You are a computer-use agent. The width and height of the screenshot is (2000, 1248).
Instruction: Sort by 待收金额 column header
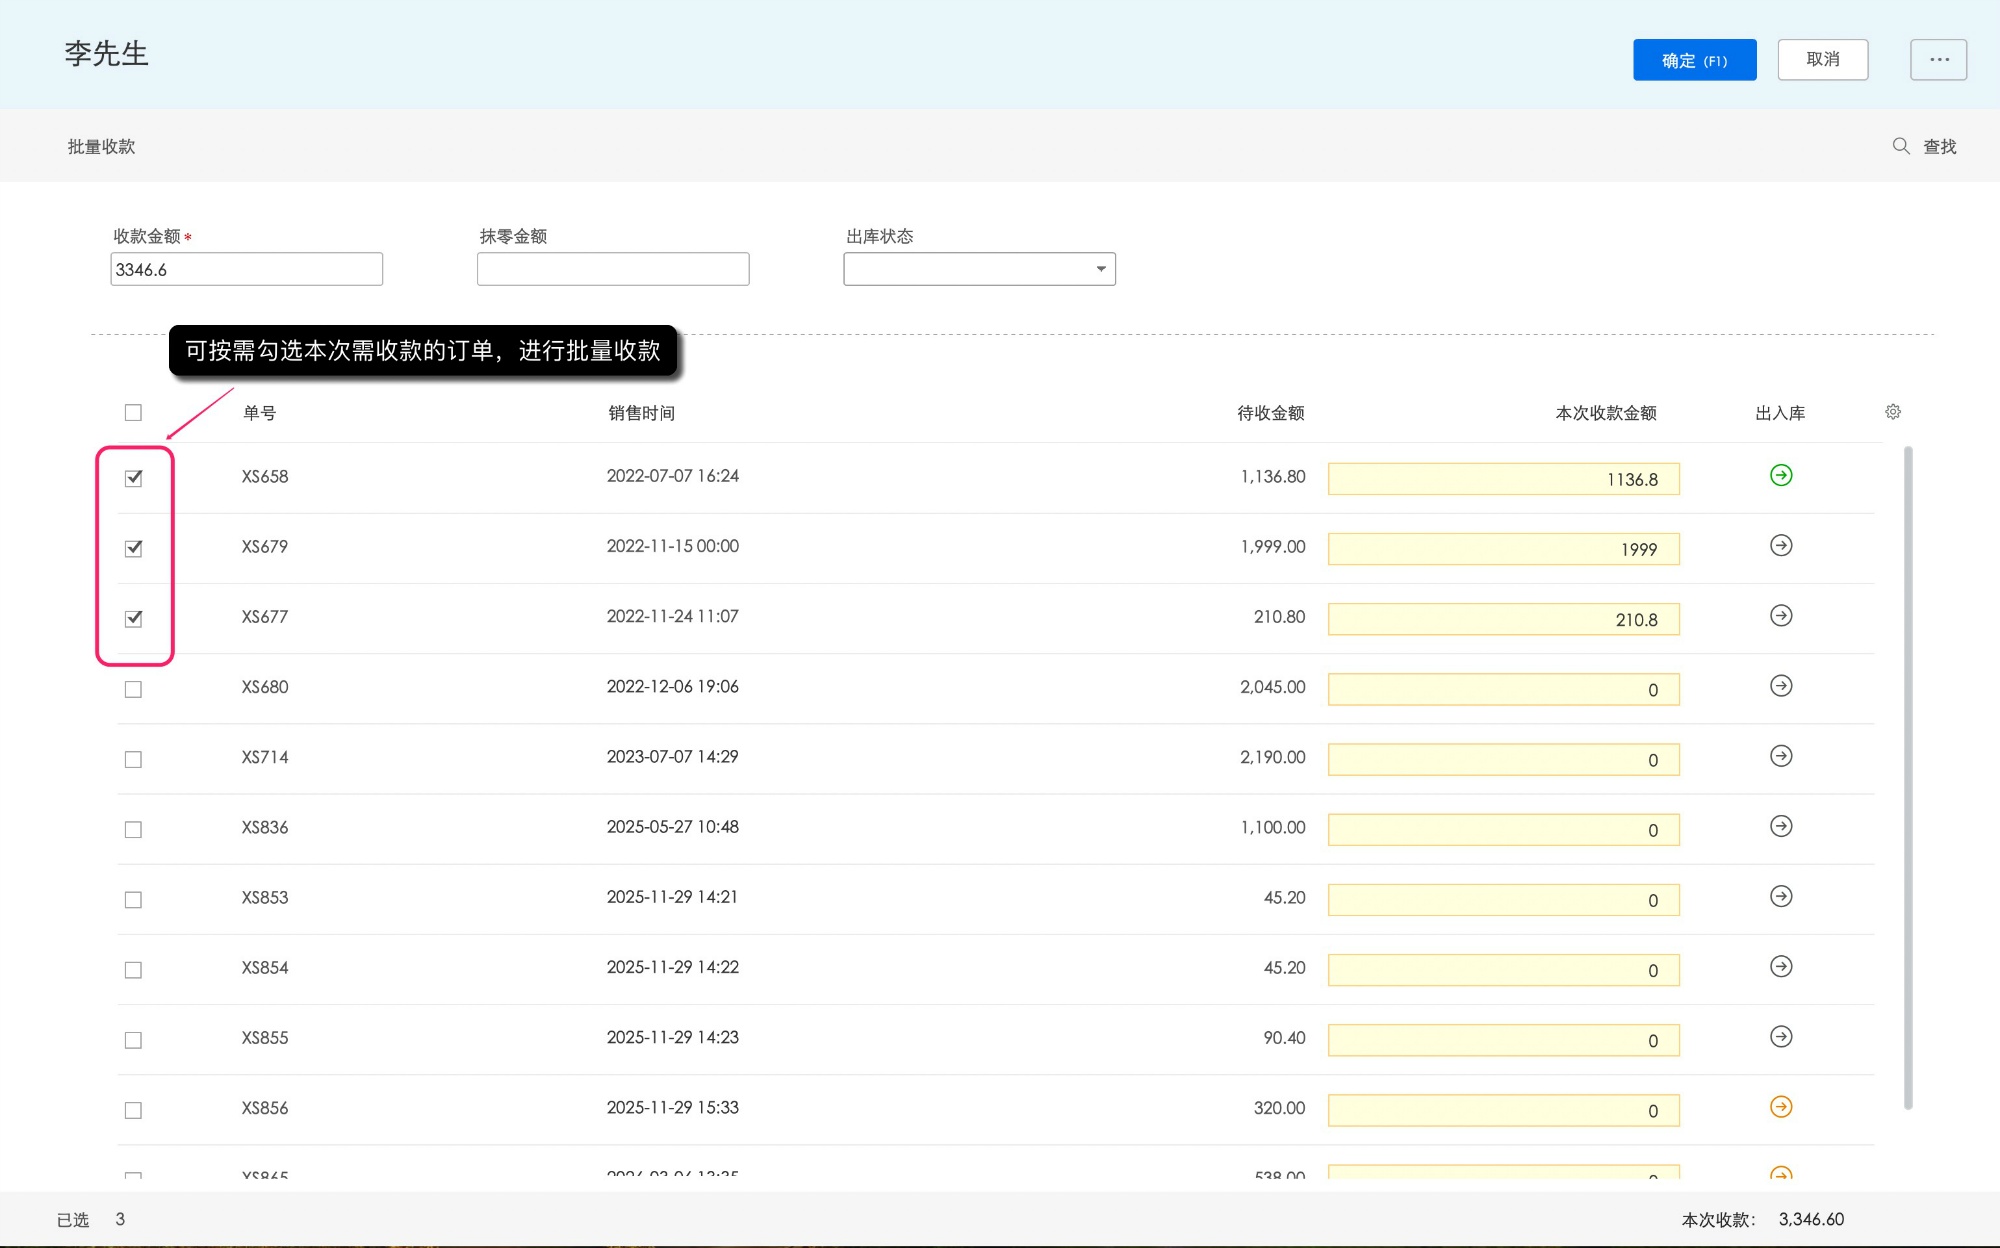tap(1270, 413)
